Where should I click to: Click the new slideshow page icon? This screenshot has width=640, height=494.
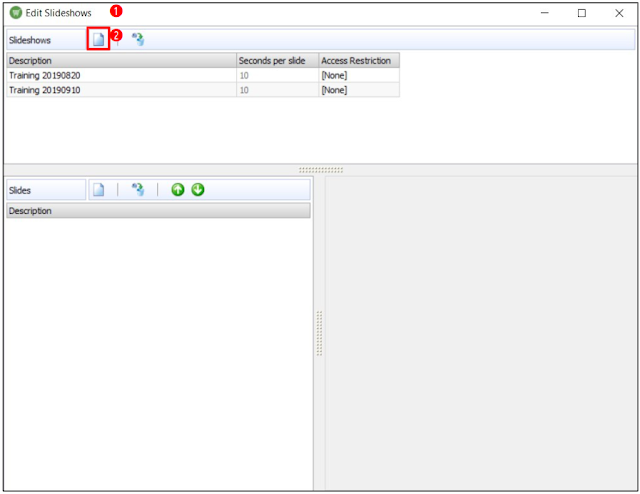98,39
